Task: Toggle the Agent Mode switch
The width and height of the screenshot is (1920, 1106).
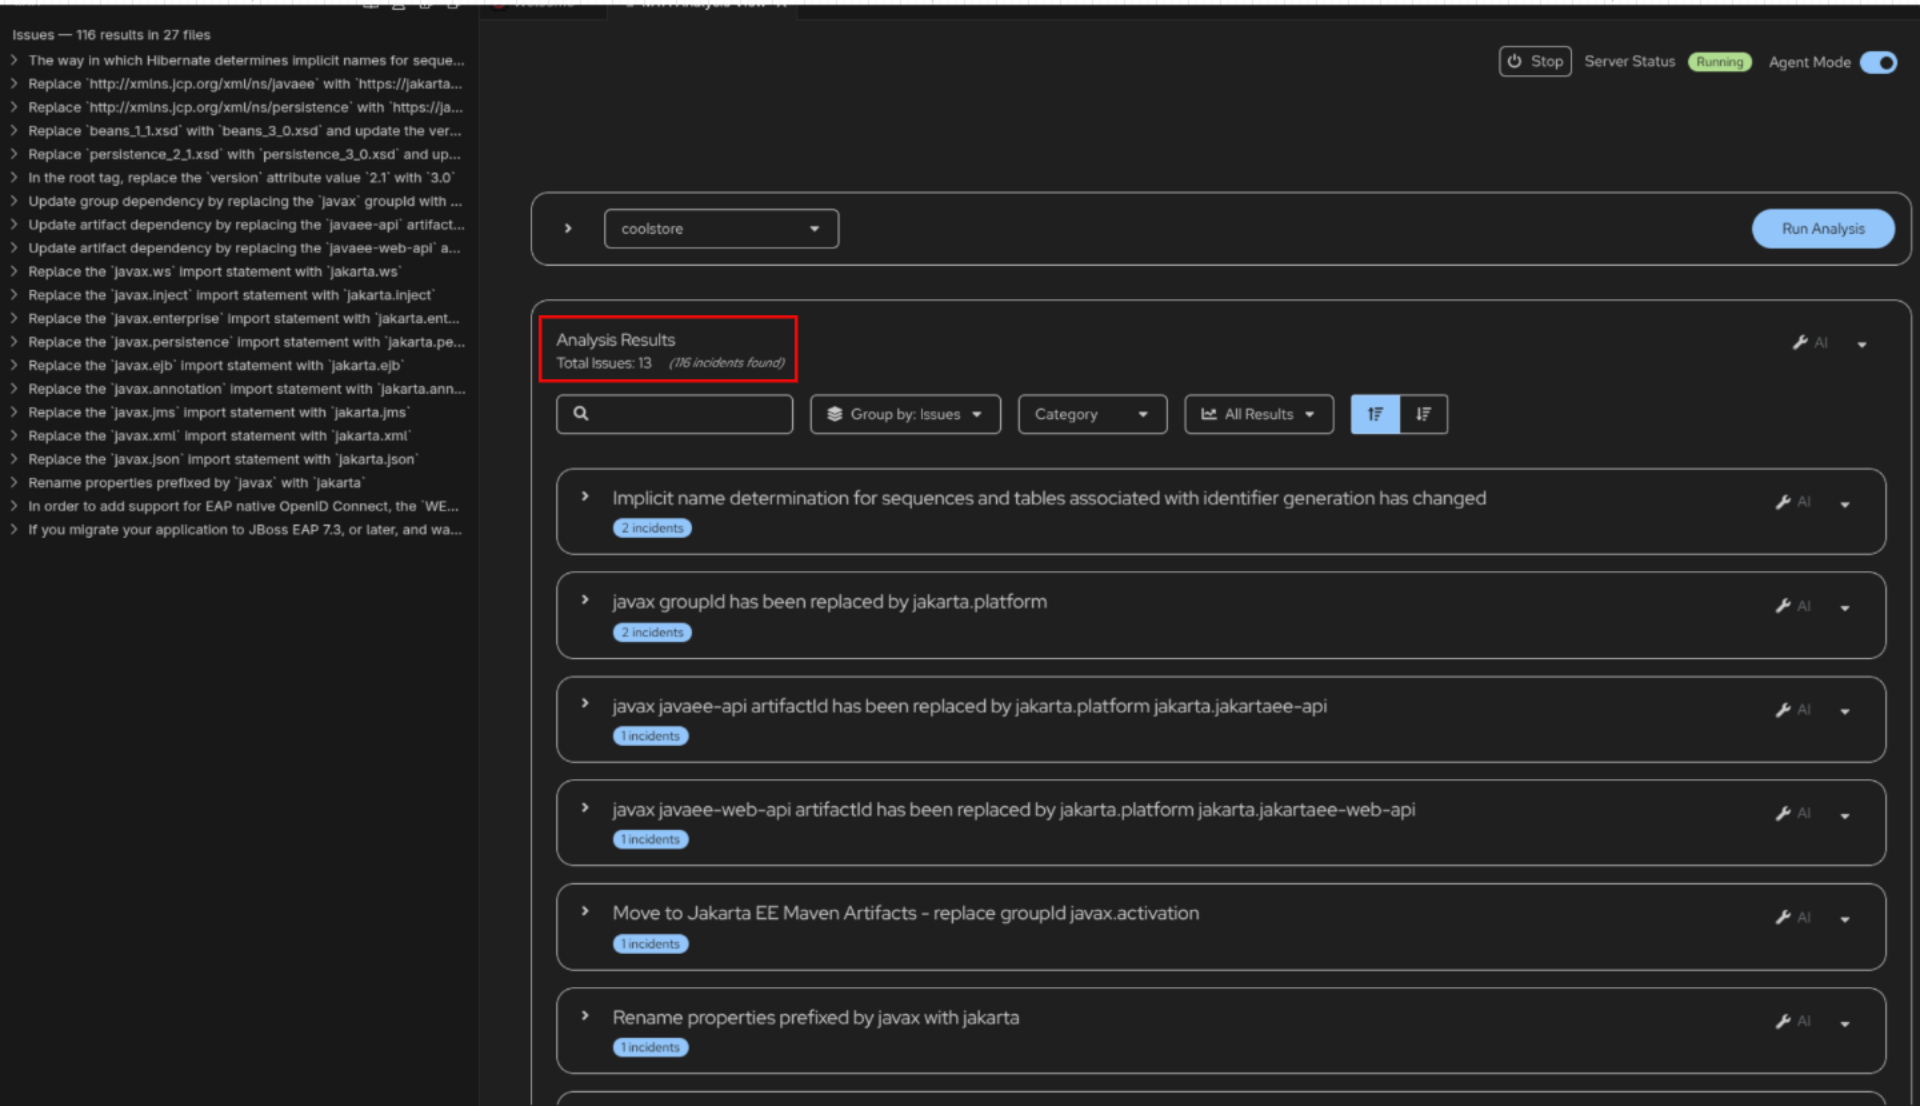Action: [x=1878, y=62]
